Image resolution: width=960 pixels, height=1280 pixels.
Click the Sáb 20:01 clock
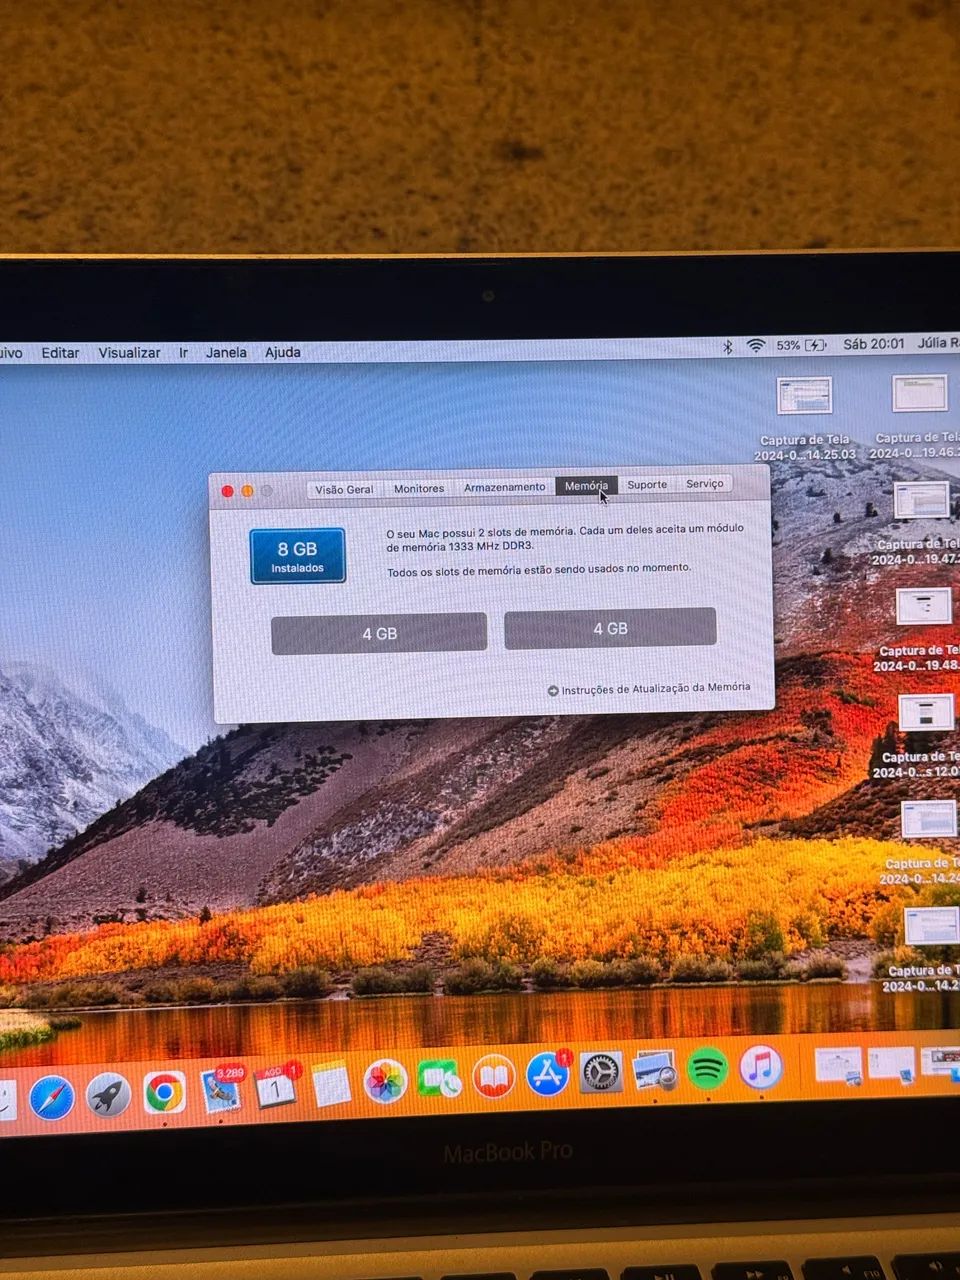pos(873,344)
